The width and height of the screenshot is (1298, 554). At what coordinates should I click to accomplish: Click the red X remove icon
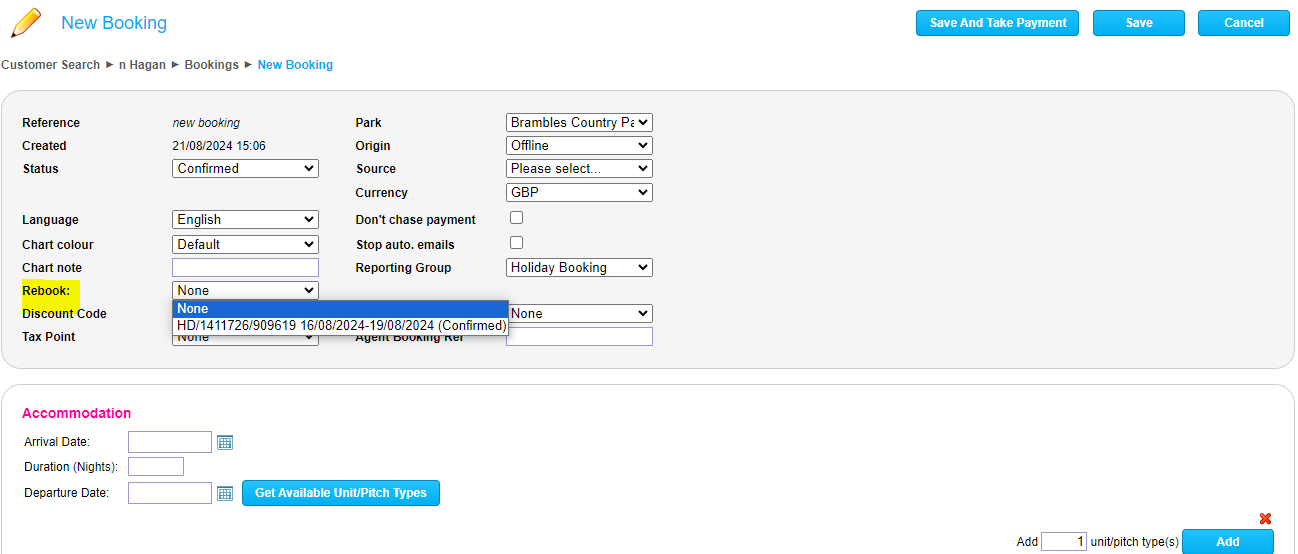(x=1265, y=518)
